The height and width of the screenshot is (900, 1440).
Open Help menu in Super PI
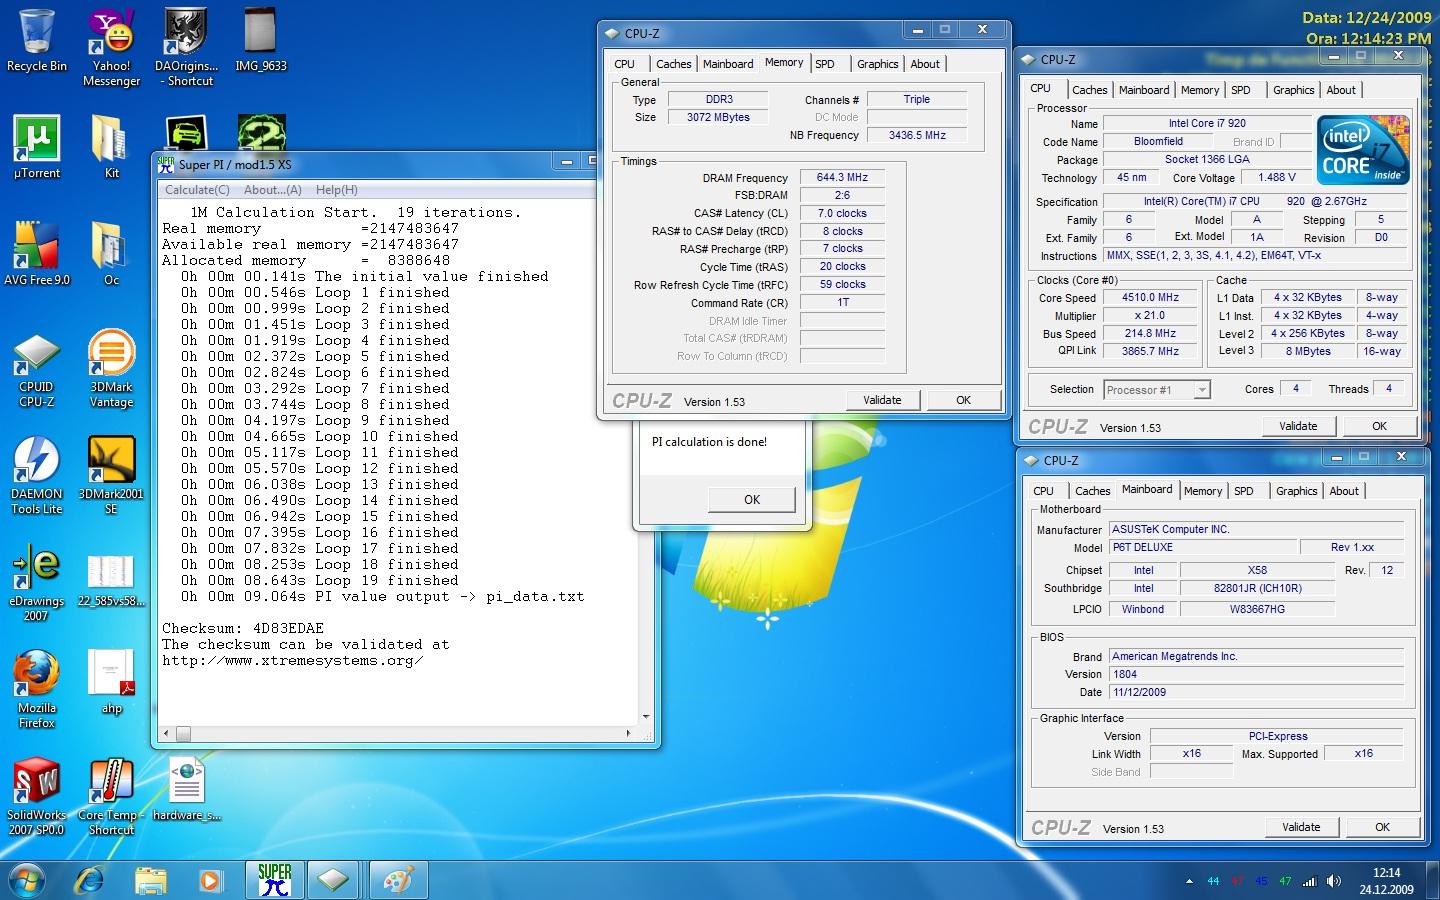pyautogui.click(x=336, y=190)
